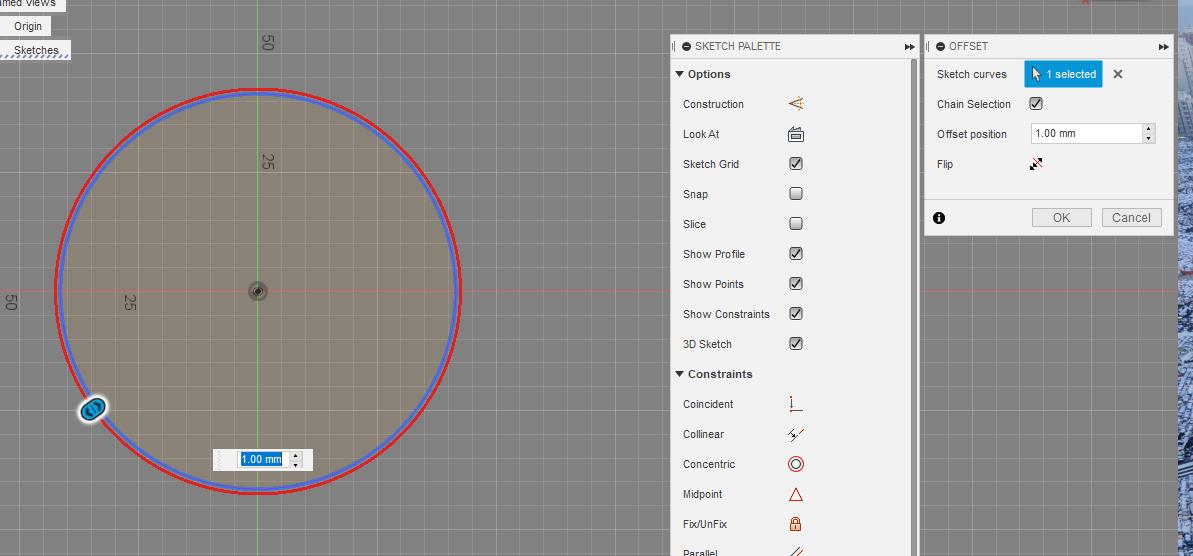The height and width of the screenshot is (556, 1193).
Task: Toggle the 3D Sketch checkbox
Action: (x=796, y=344)
